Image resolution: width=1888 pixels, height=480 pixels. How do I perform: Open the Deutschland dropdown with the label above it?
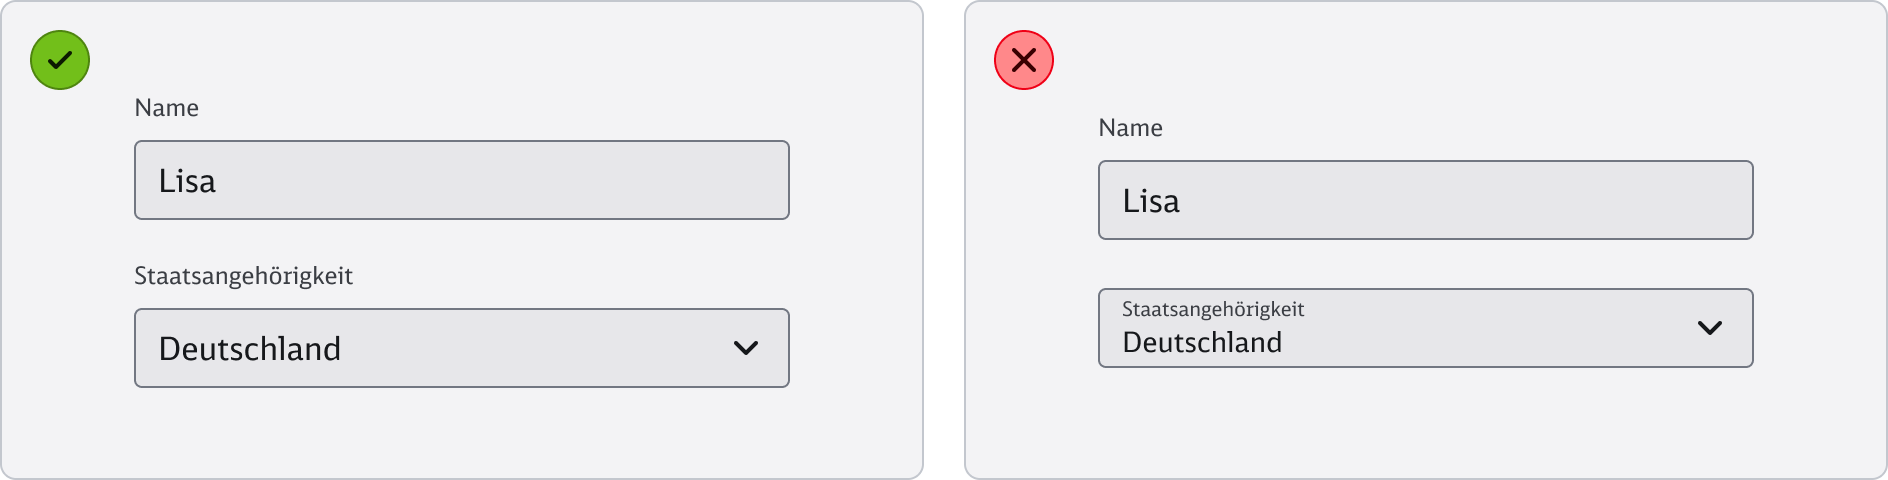(x=461, y=348)
